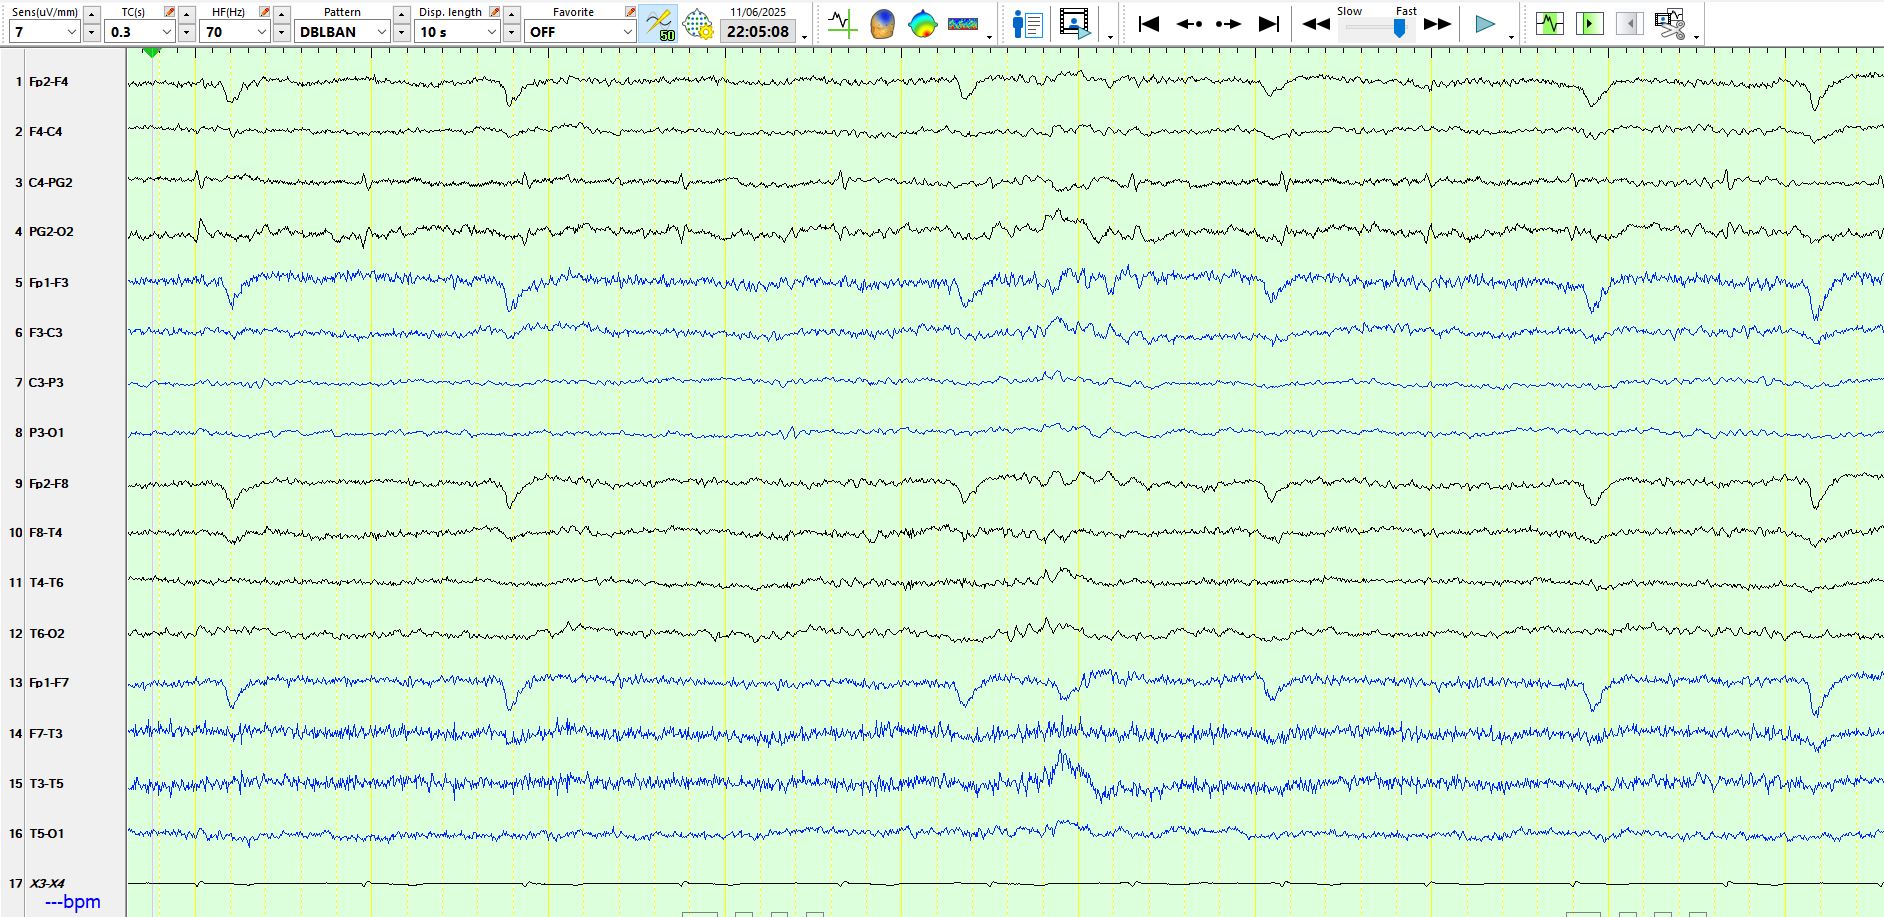Expand the arrow beside the play button
This screenshot has width=1884, height=917.
[1511, 37]
